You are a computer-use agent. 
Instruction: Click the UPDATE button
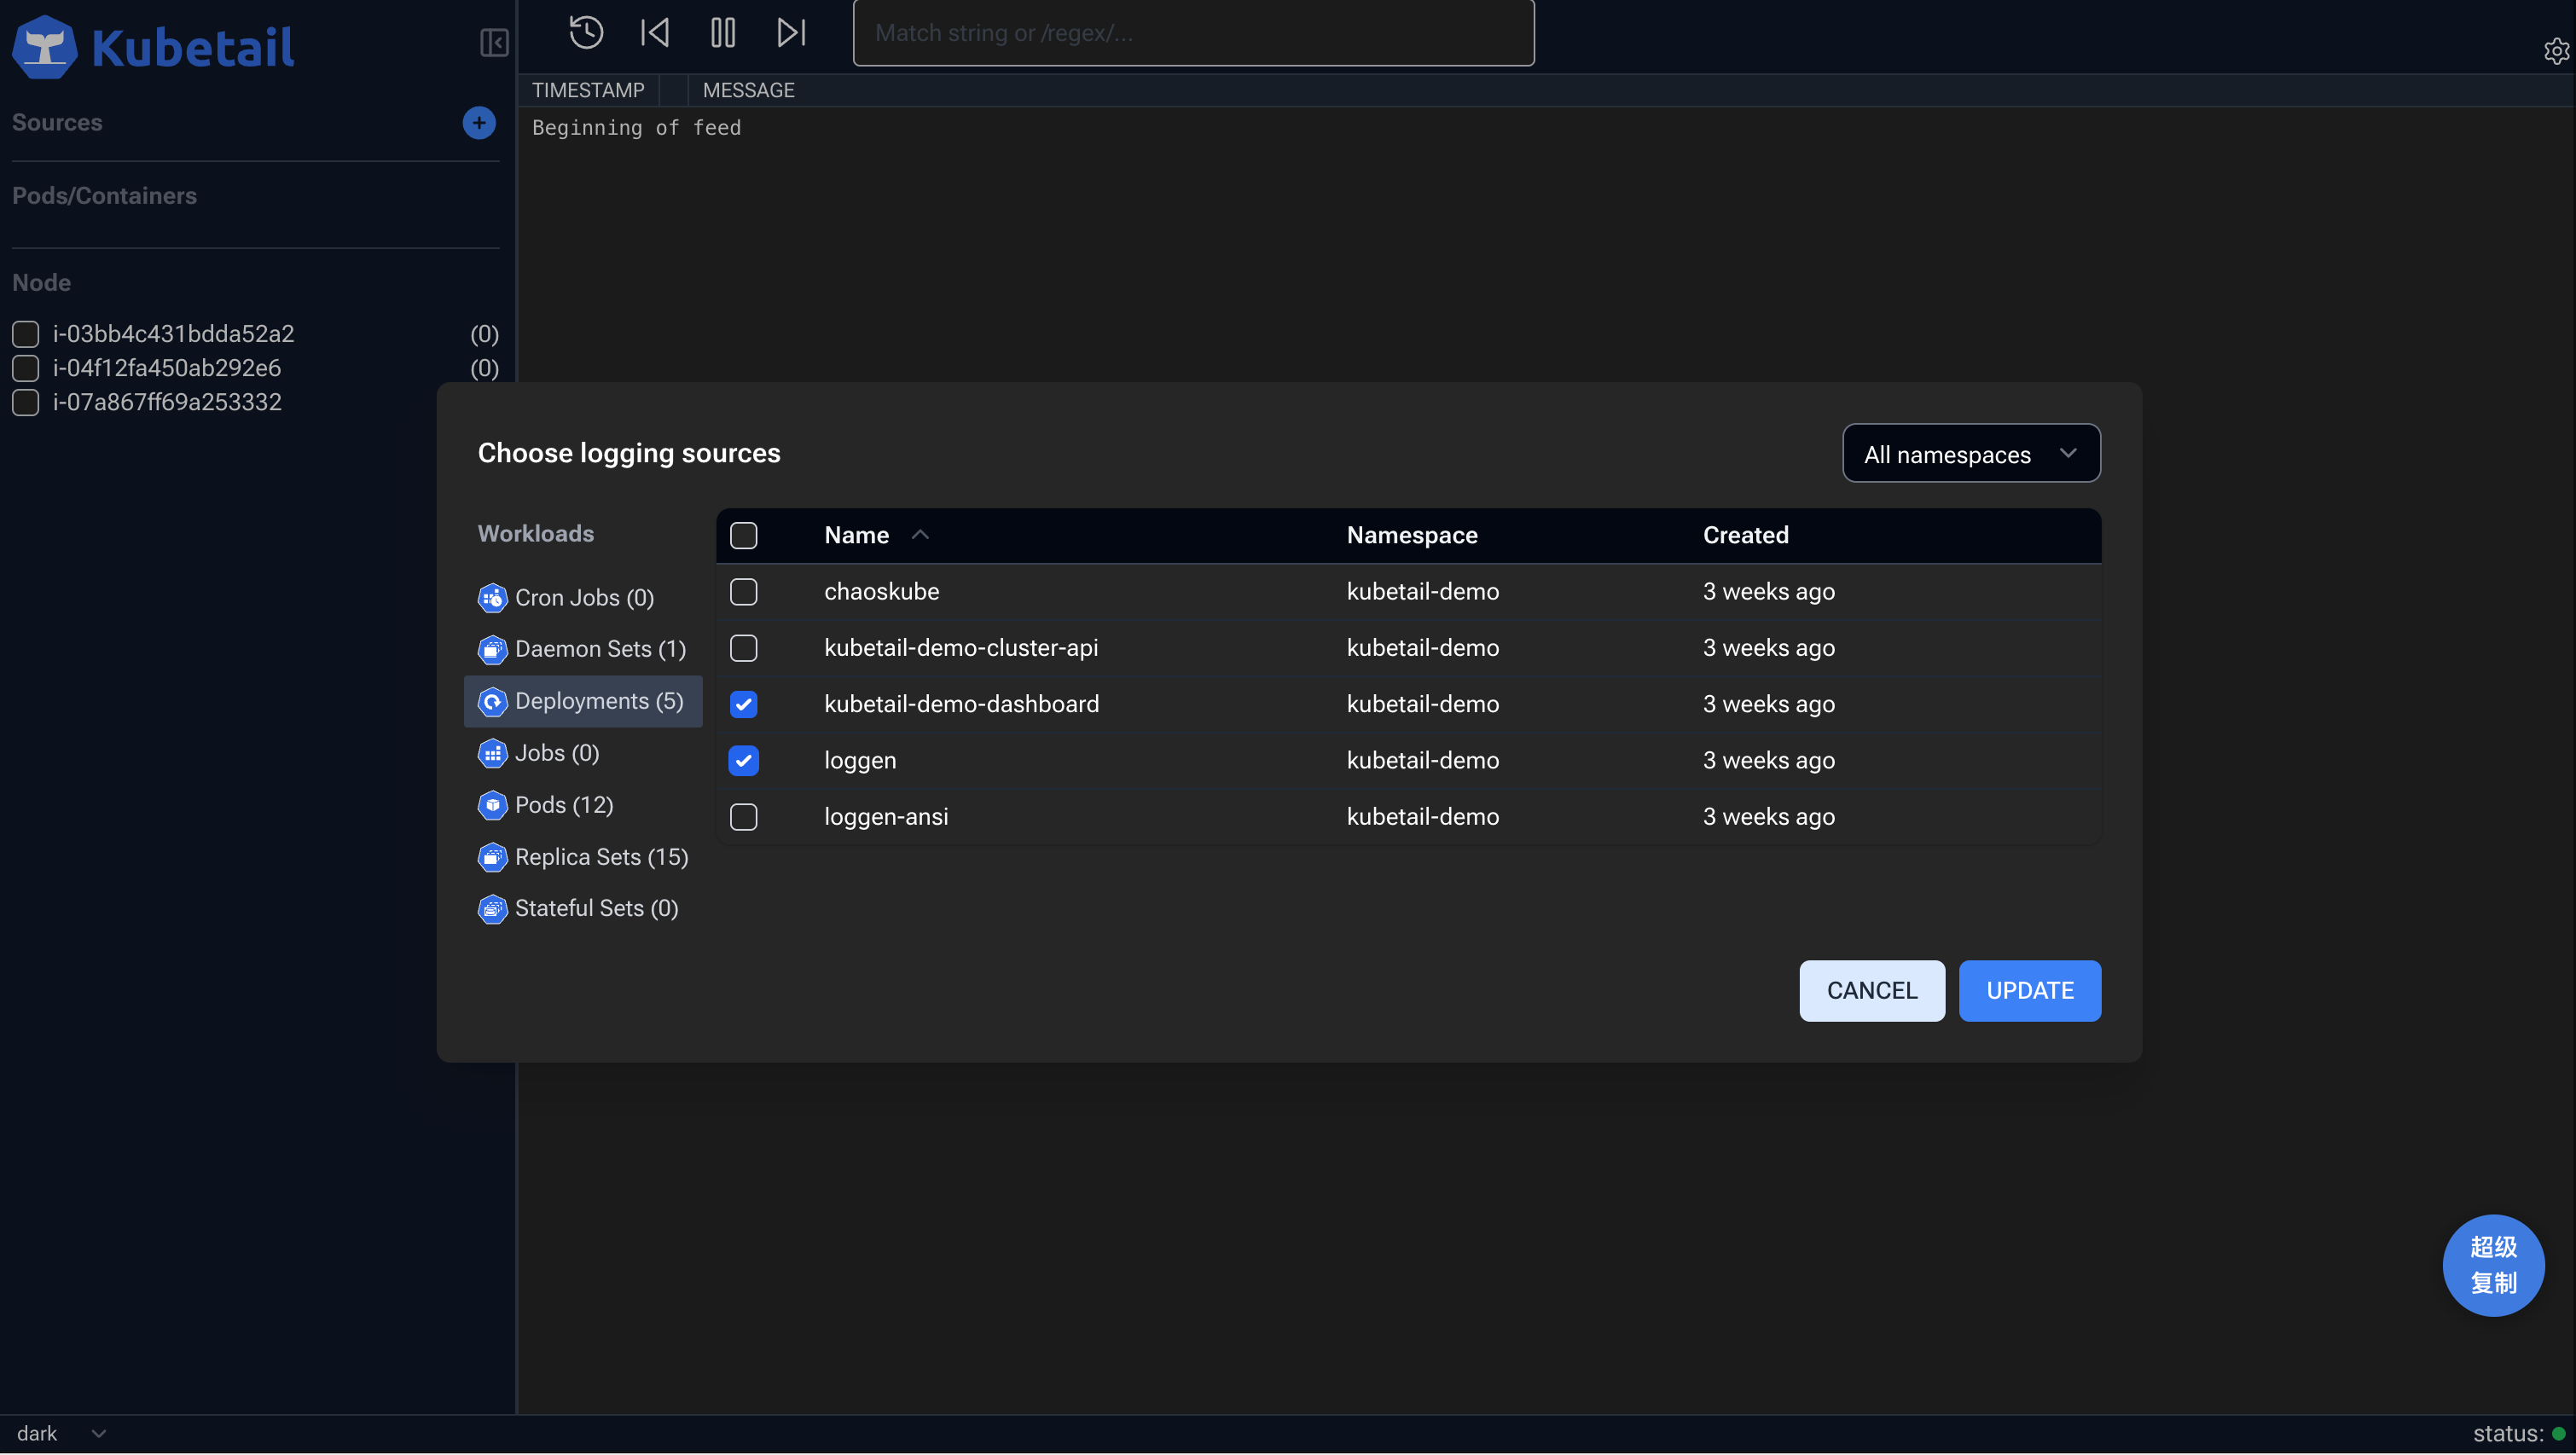(2030, 991)
